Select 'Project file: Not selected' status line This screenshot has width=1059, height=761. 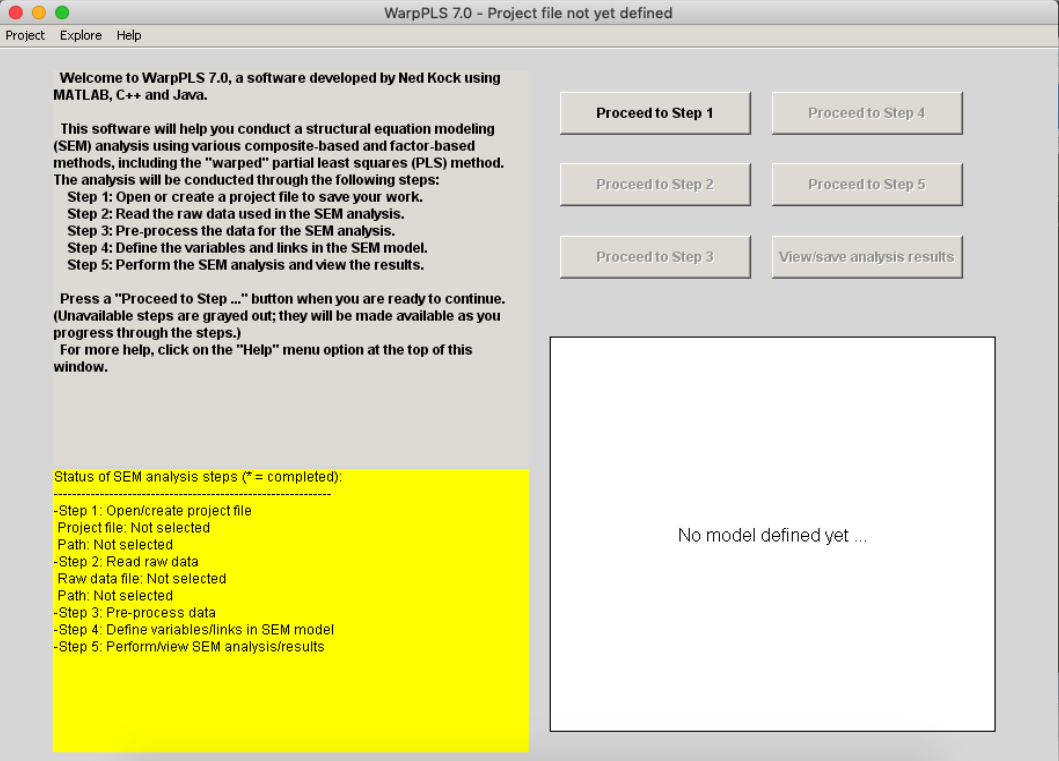(134, 527)
